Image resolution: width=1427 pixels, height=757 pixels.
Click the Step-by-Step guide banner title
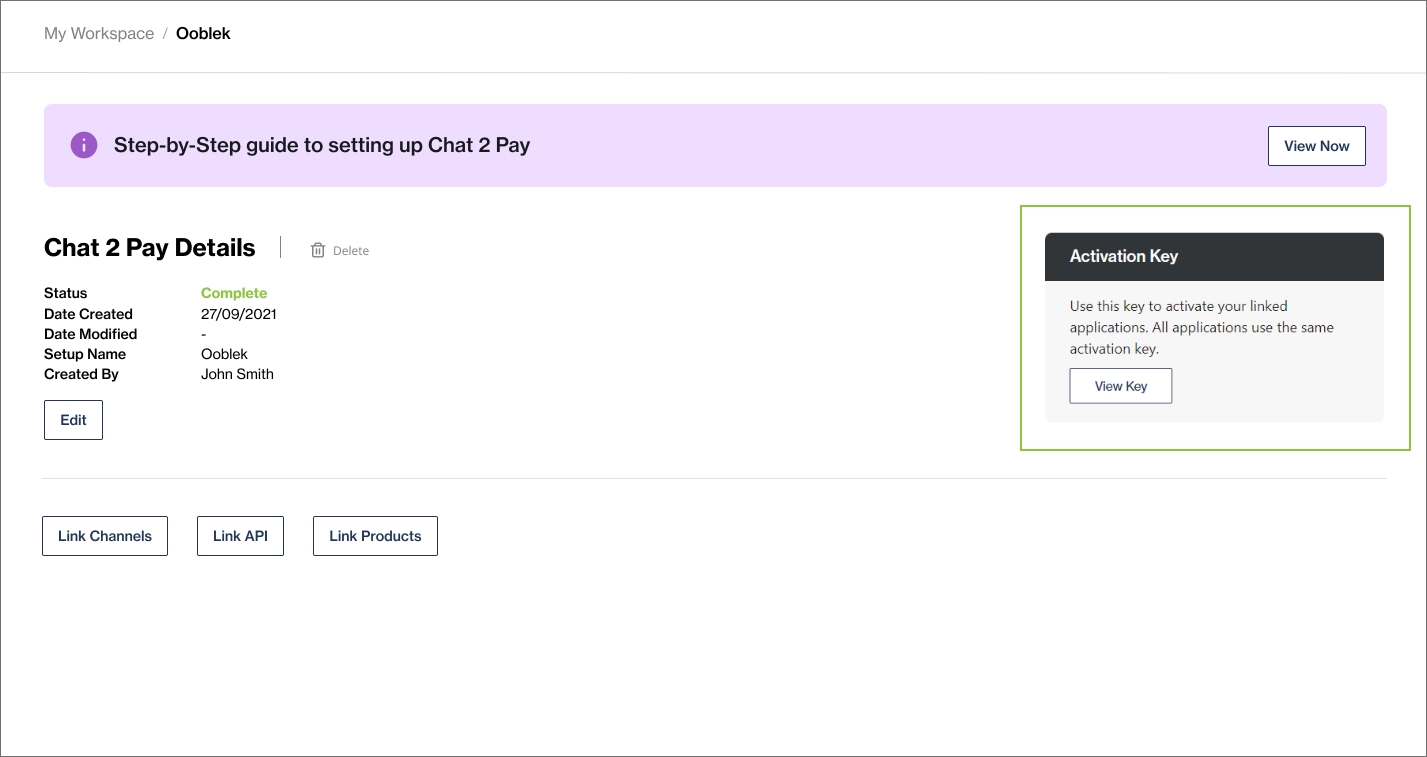coord(322,145)
